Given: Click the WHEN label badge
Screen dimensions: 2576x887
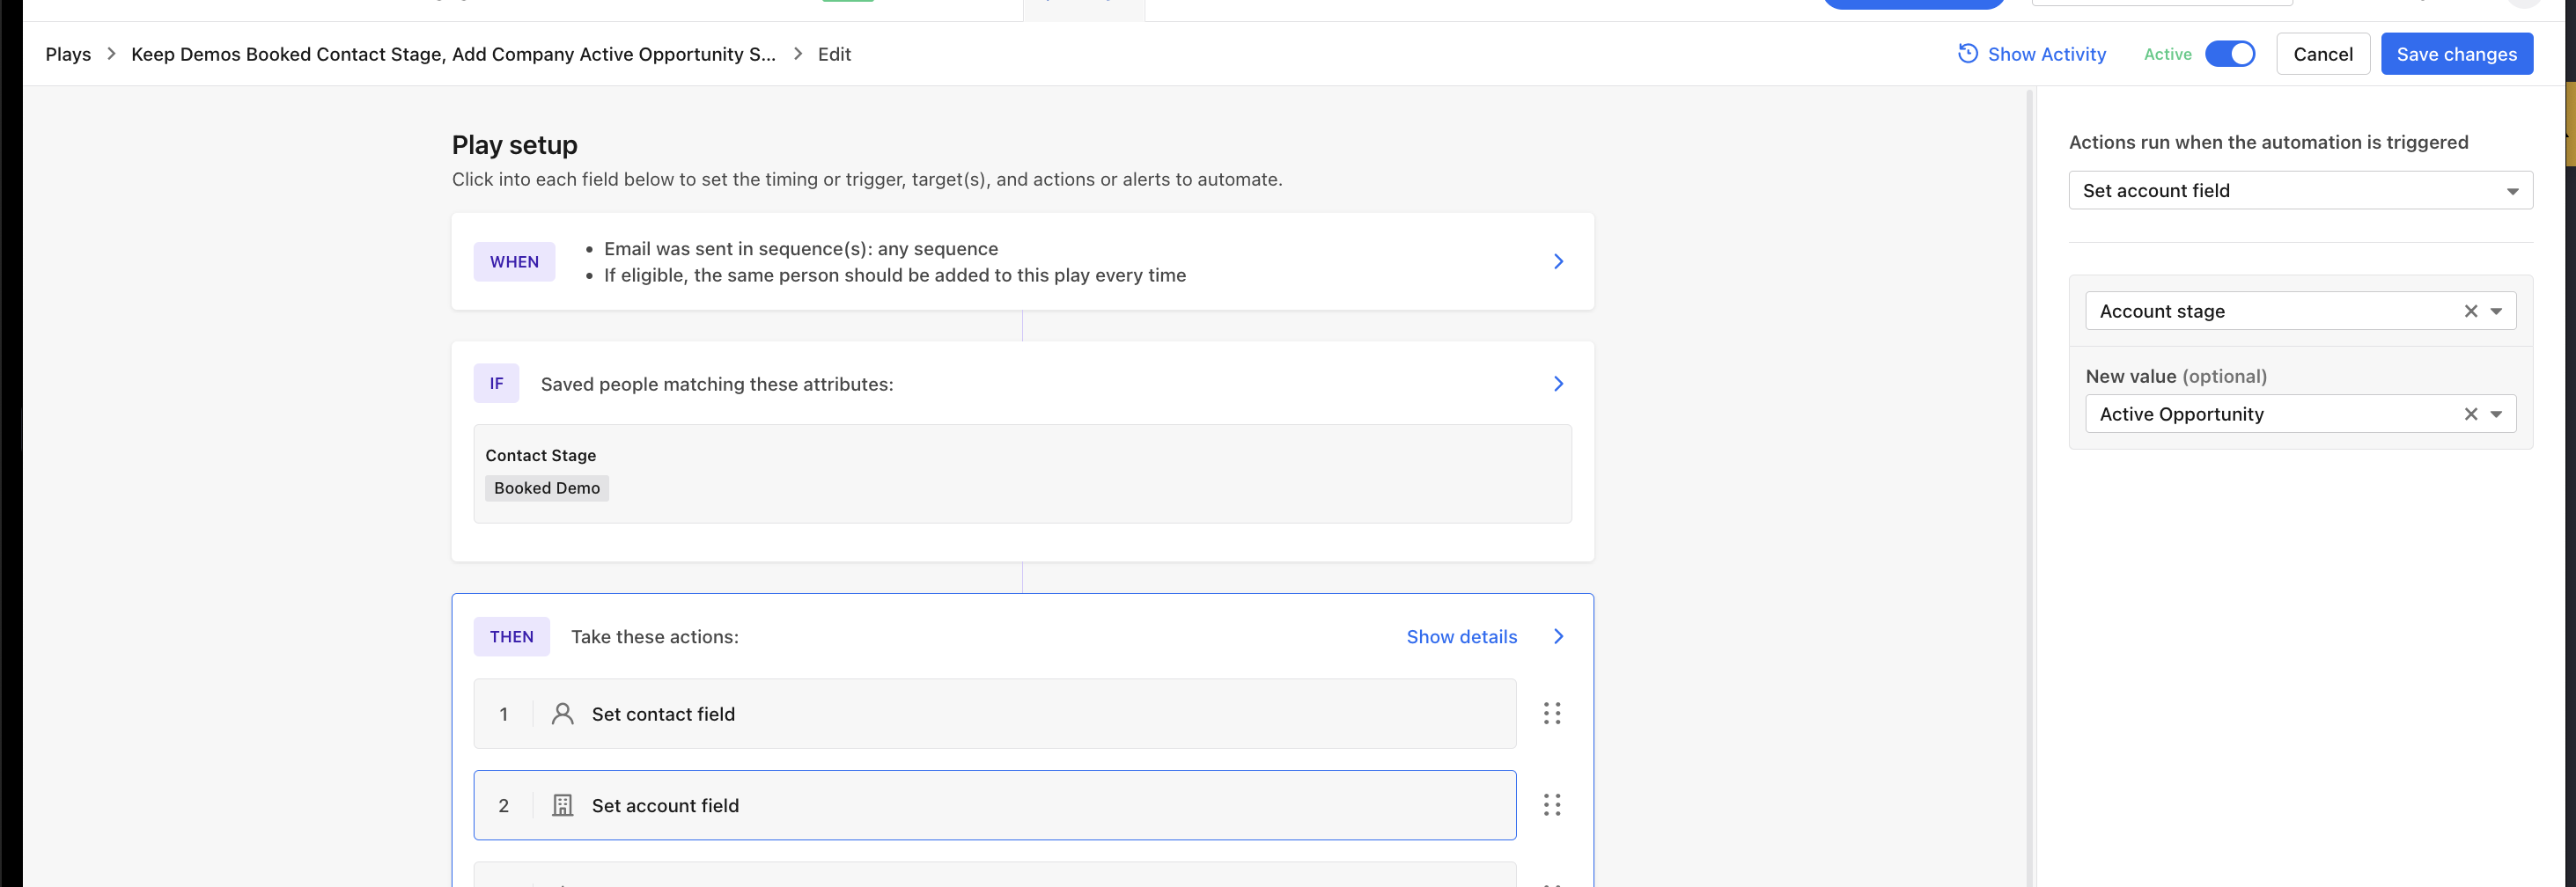Looking at the screenshot, I should (x=514, y=262).
